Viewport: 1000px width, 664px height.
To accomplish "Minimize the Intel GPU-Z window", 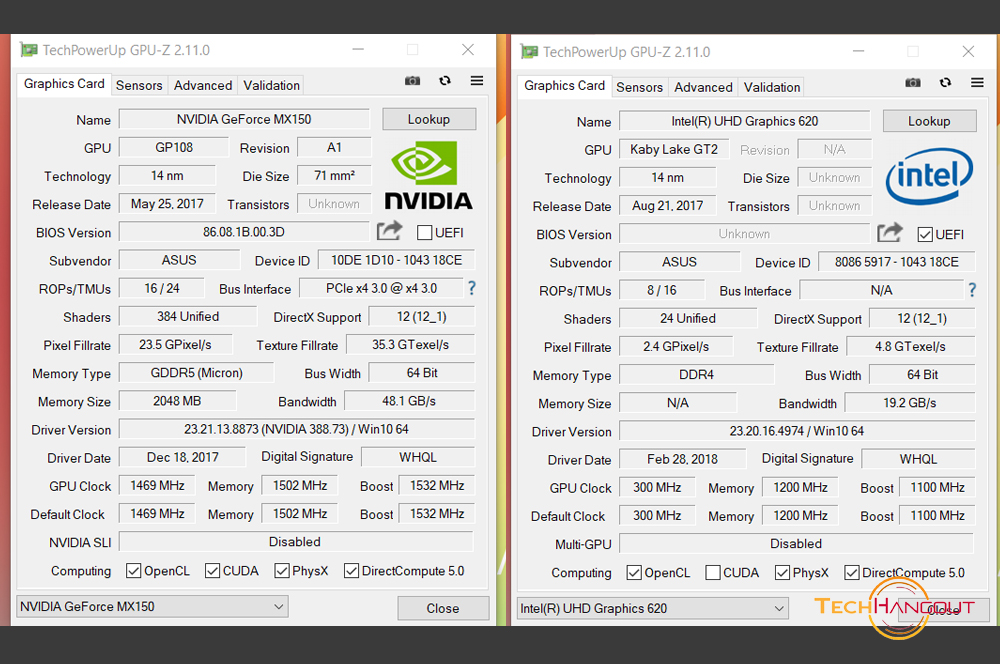I will (x=858, y=52).
